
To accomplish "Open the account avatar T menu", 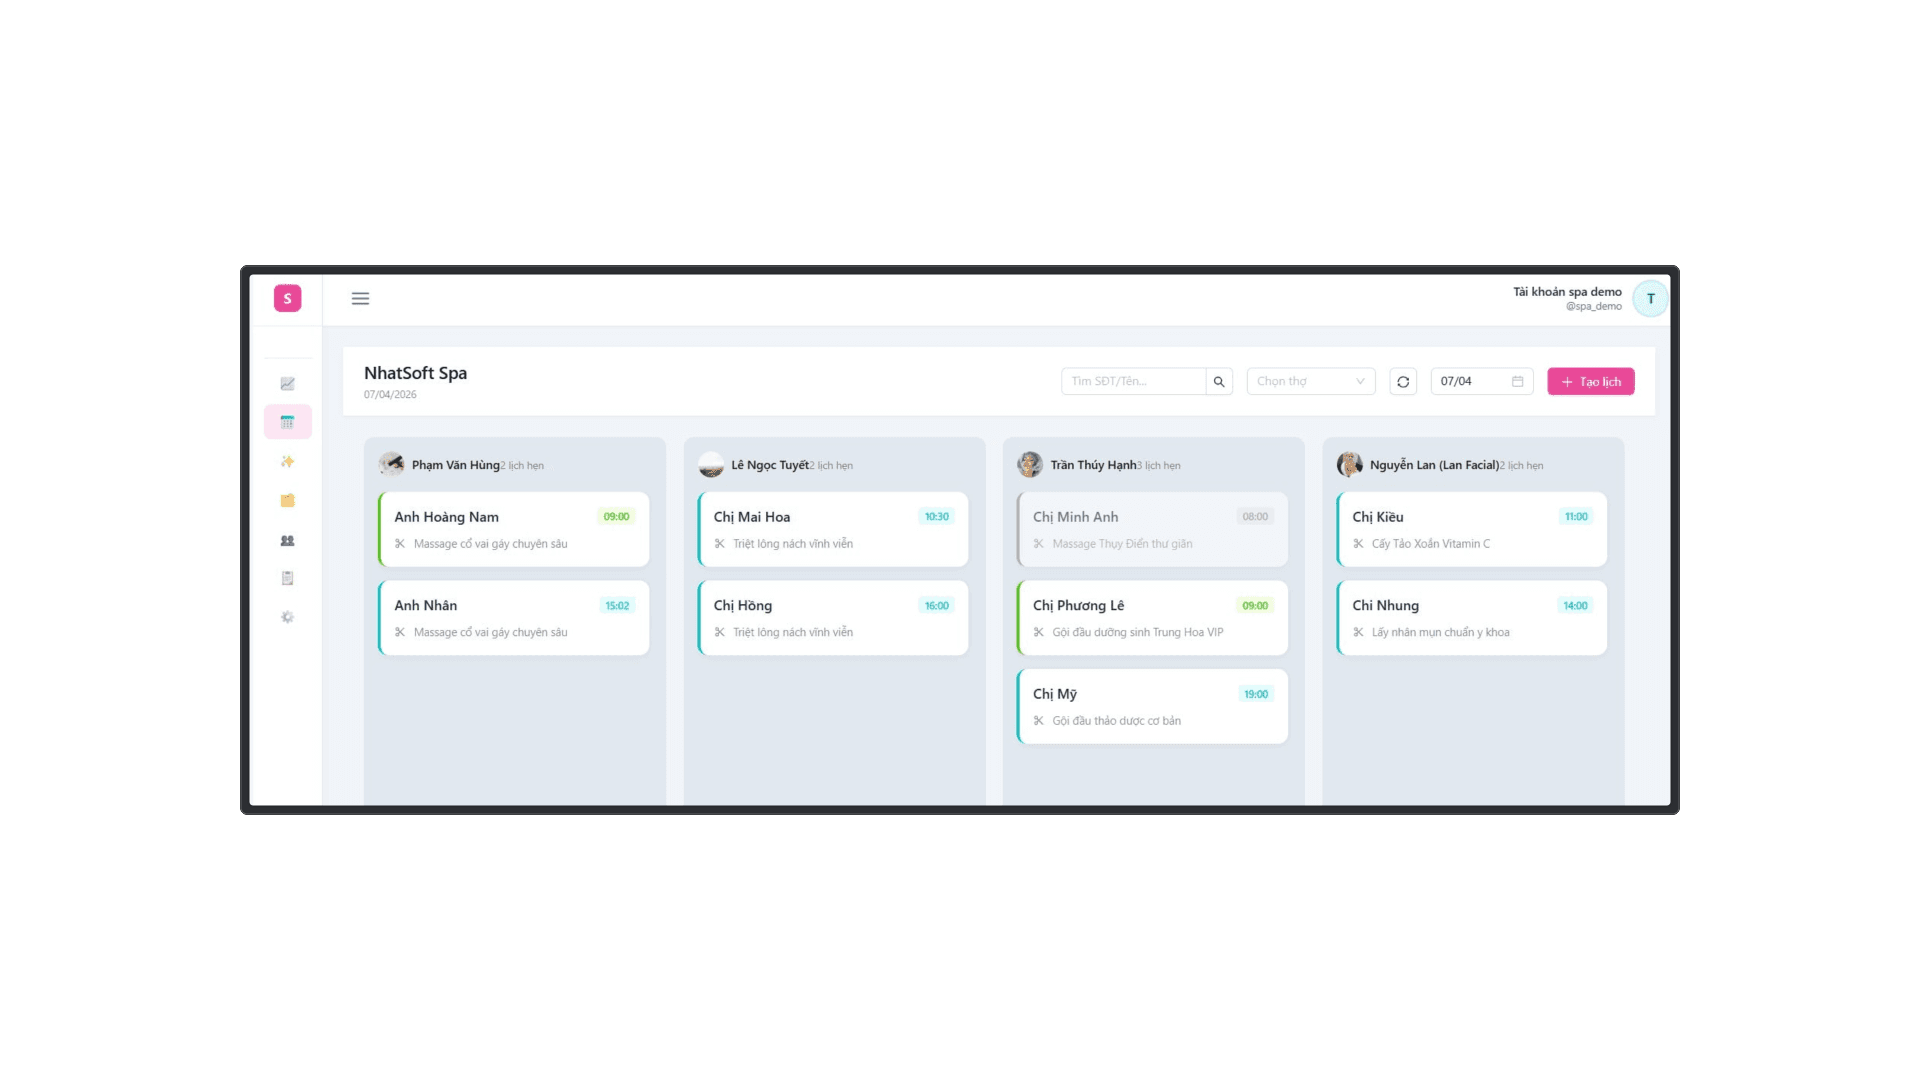I will click(1650, 299).
